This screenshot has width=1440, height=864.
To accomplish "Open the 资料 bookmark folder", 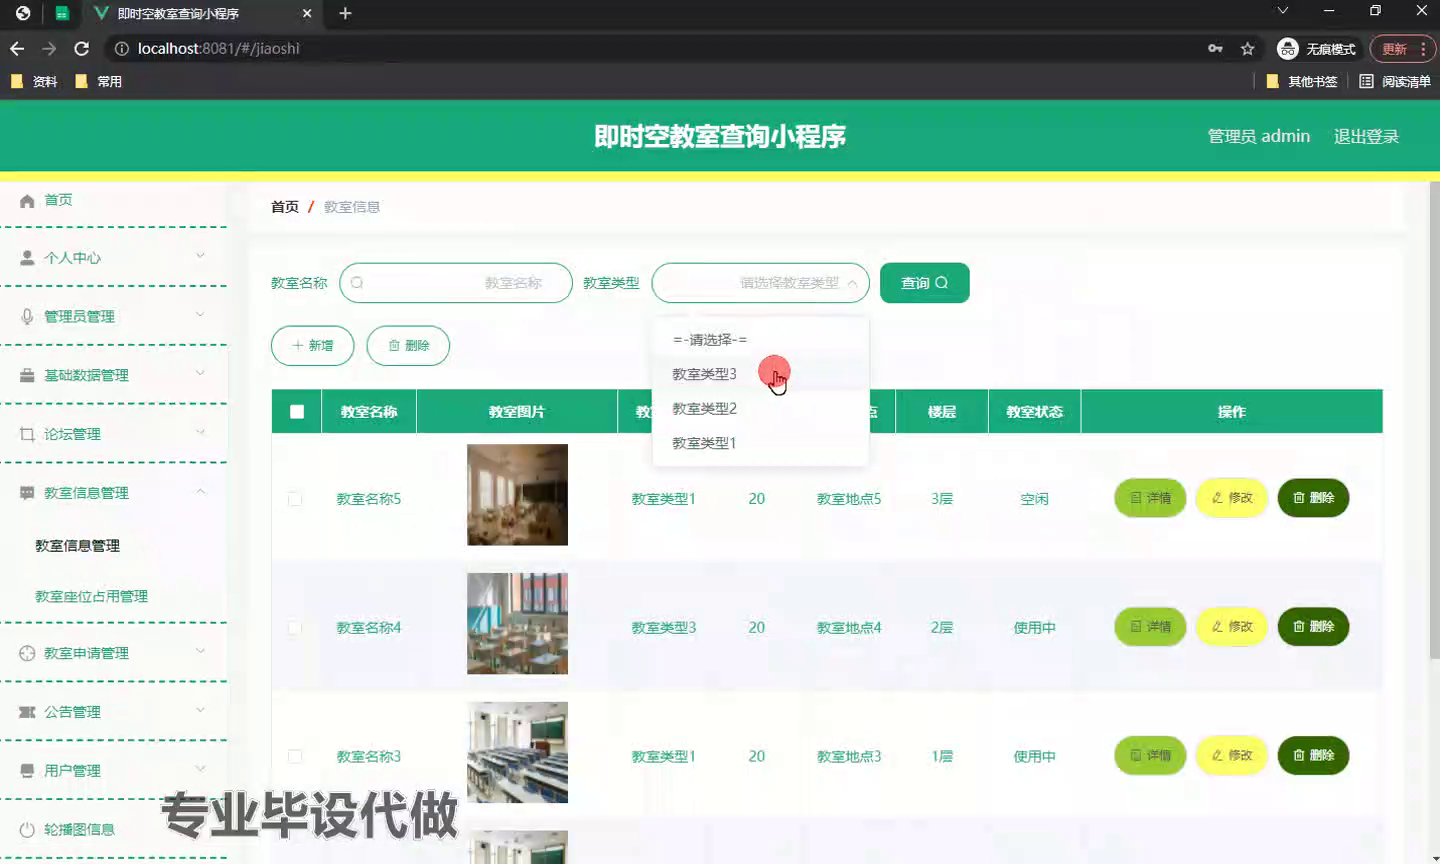I will tap(34, 81).
